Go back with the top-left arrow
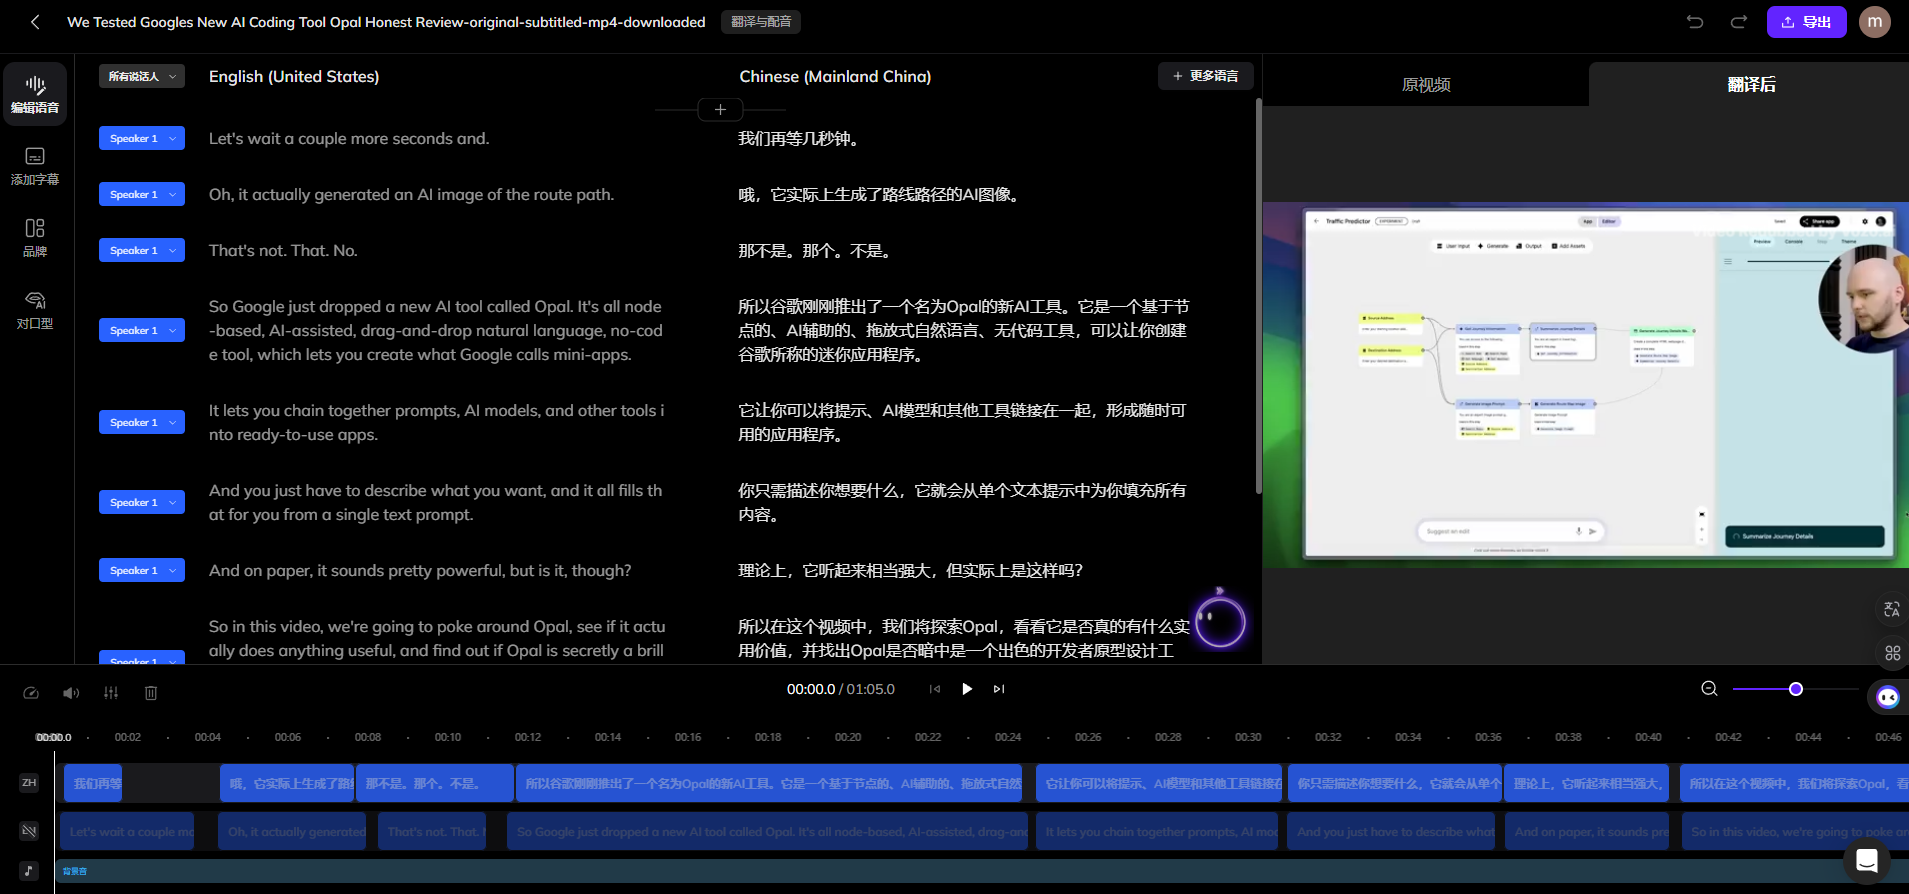 click(x=35, y=22)
